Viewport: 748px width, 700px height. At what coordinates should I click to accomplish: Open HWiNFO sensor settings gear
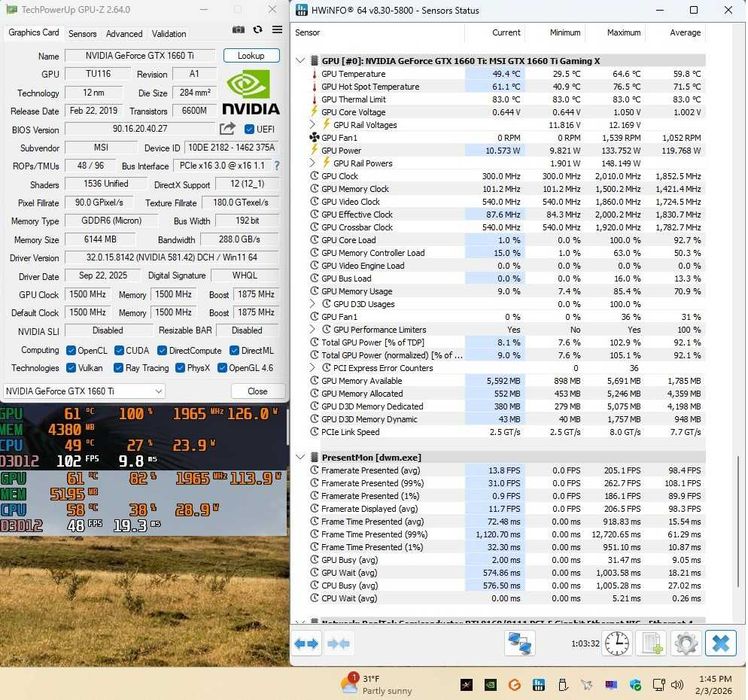686,643
